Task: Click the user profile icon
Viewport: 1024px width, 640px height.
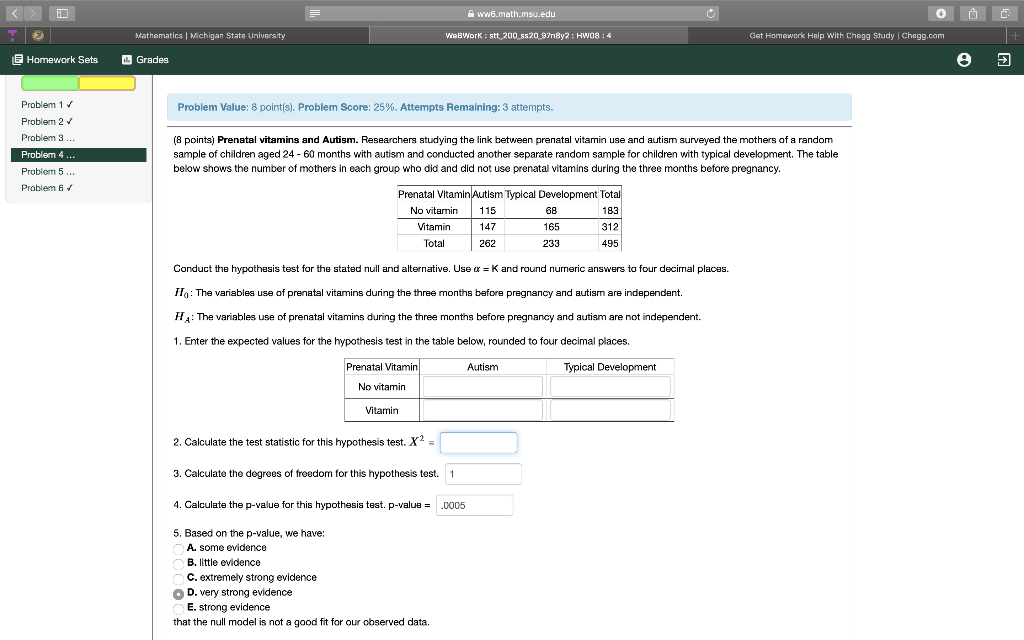Action: 963,59
